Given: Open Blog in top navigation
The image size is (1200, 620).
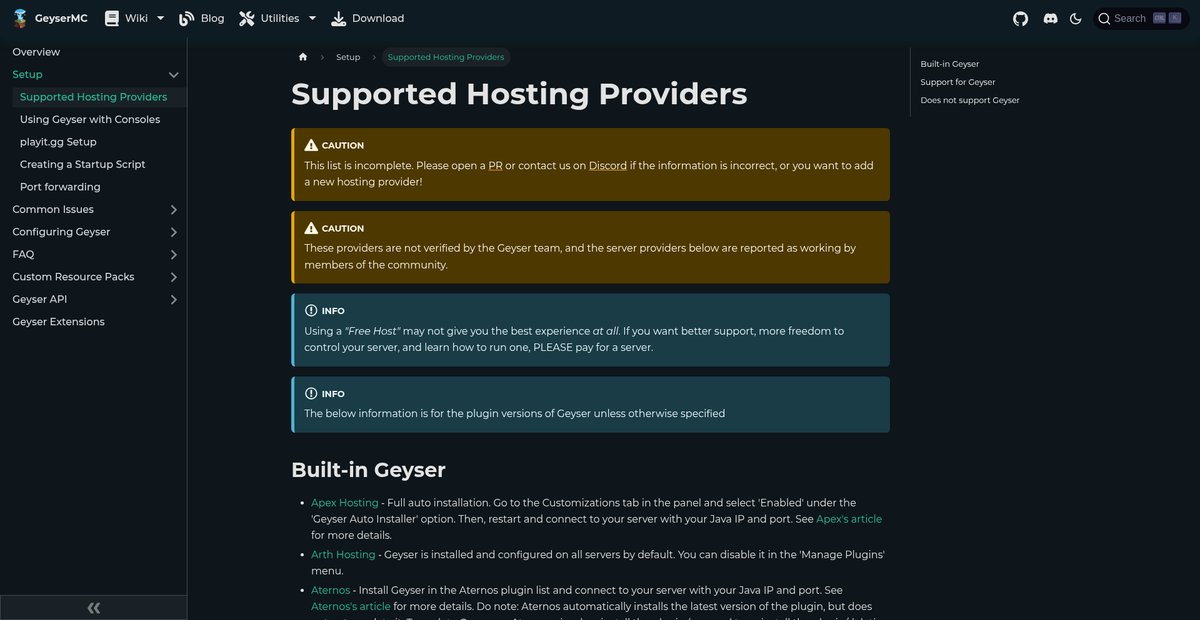Looking at the screenshot, I should point(212,18).
